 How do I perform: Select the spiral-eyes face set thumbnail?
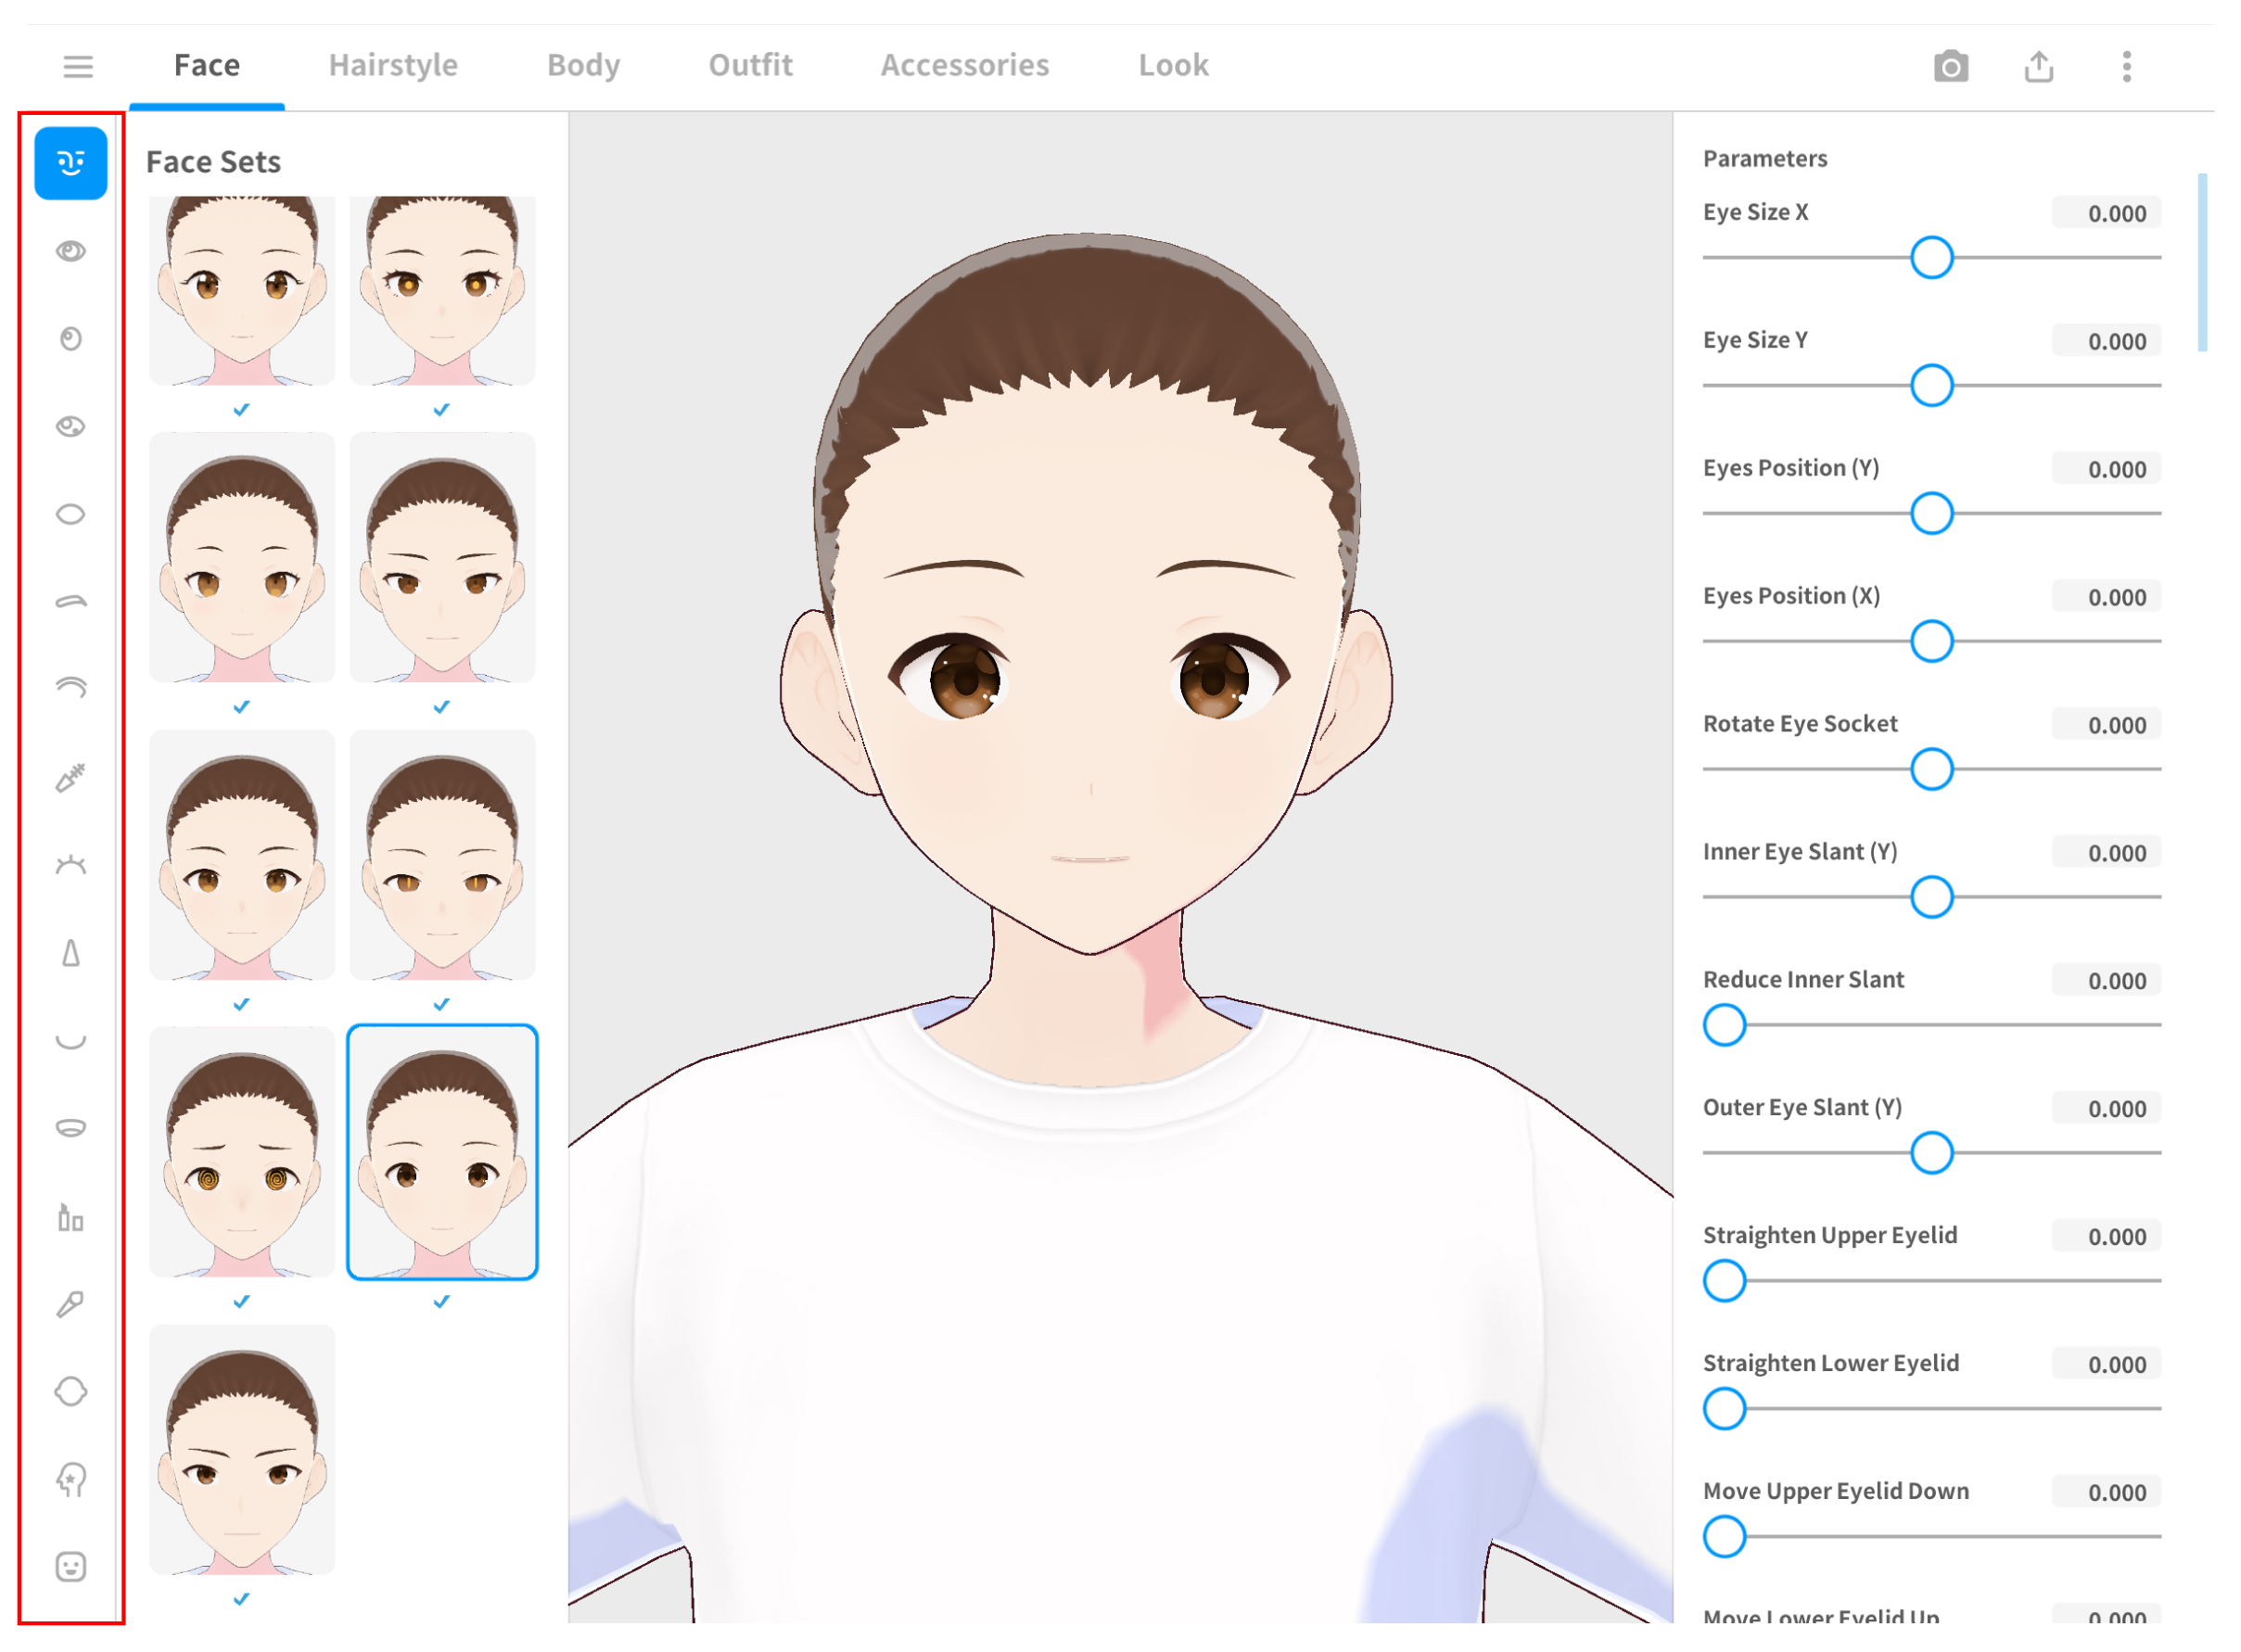241,1152
